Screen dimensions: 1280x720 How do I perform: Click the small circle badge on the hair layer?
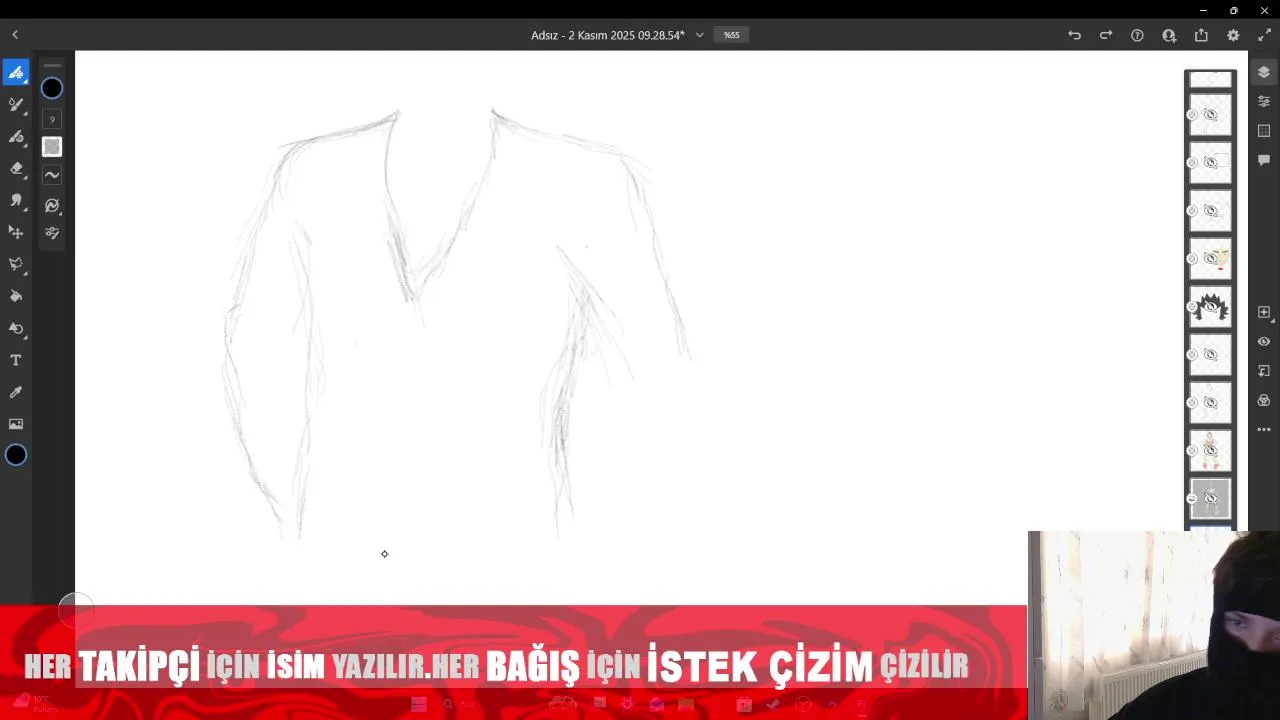(x=1192, y=307)
